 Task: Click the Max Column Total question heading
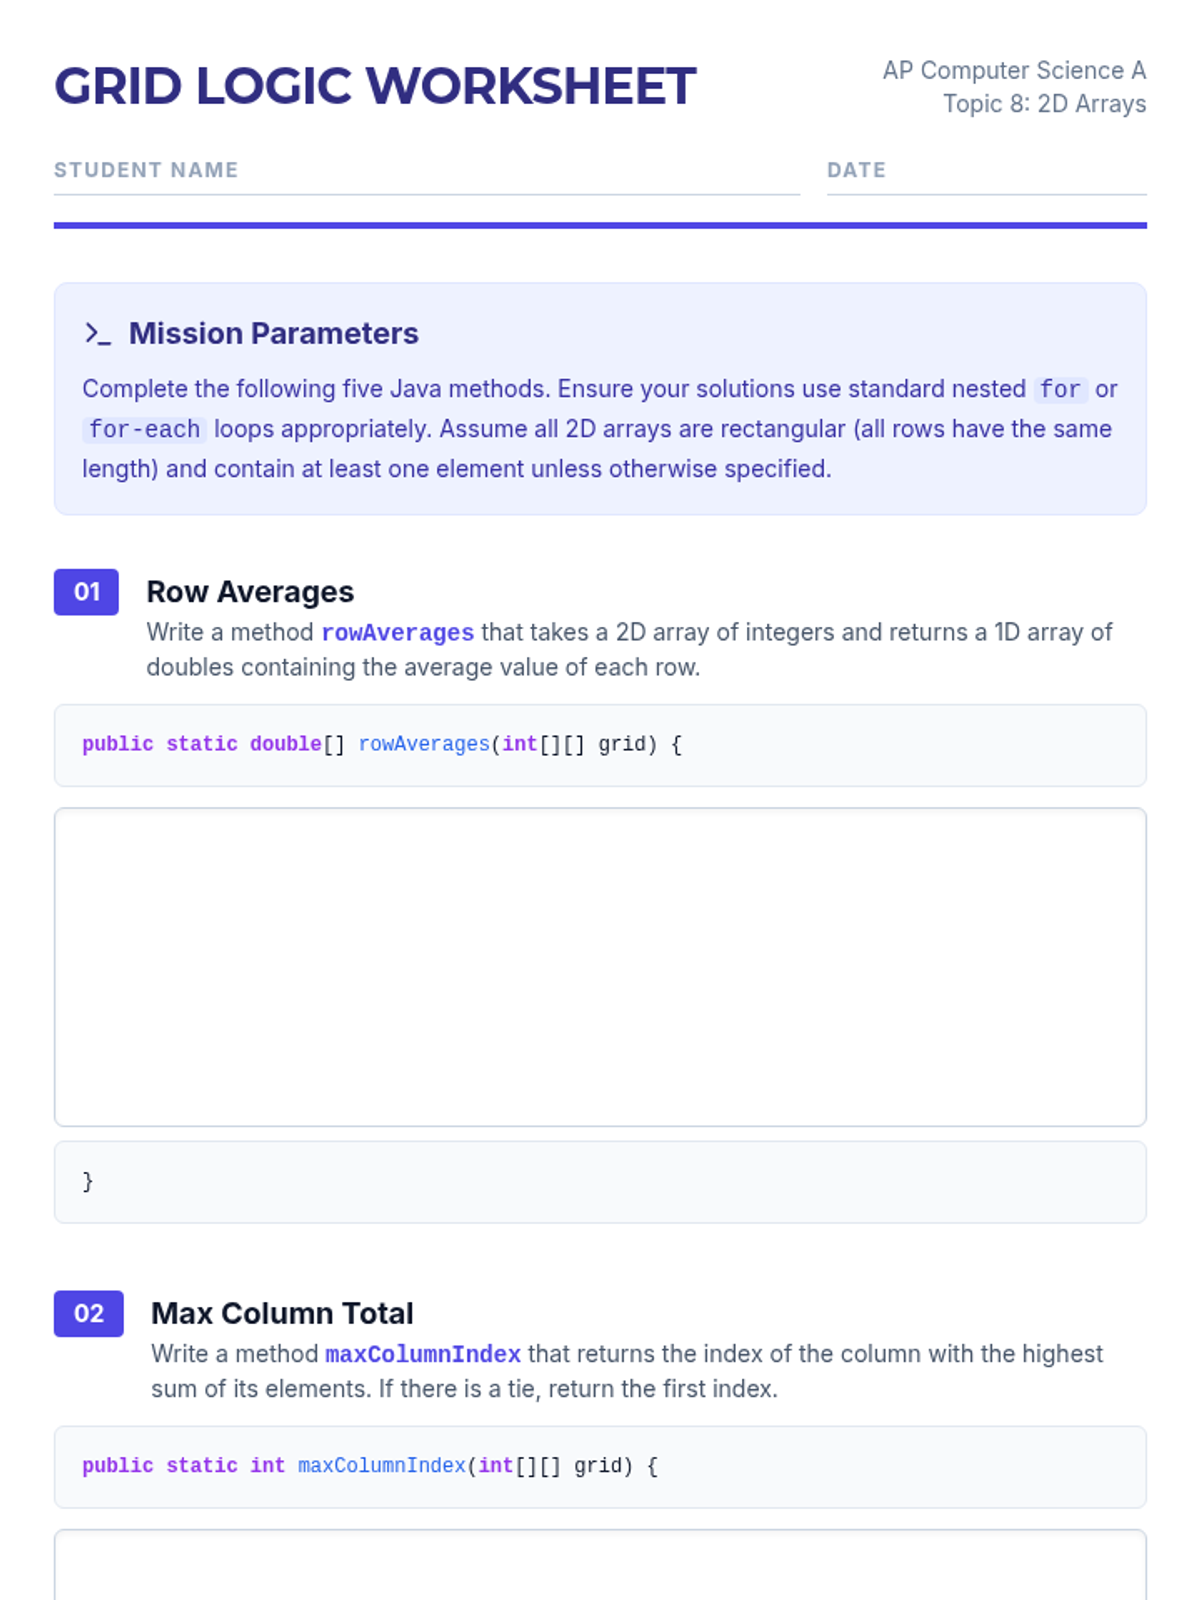click(282, 1313)
